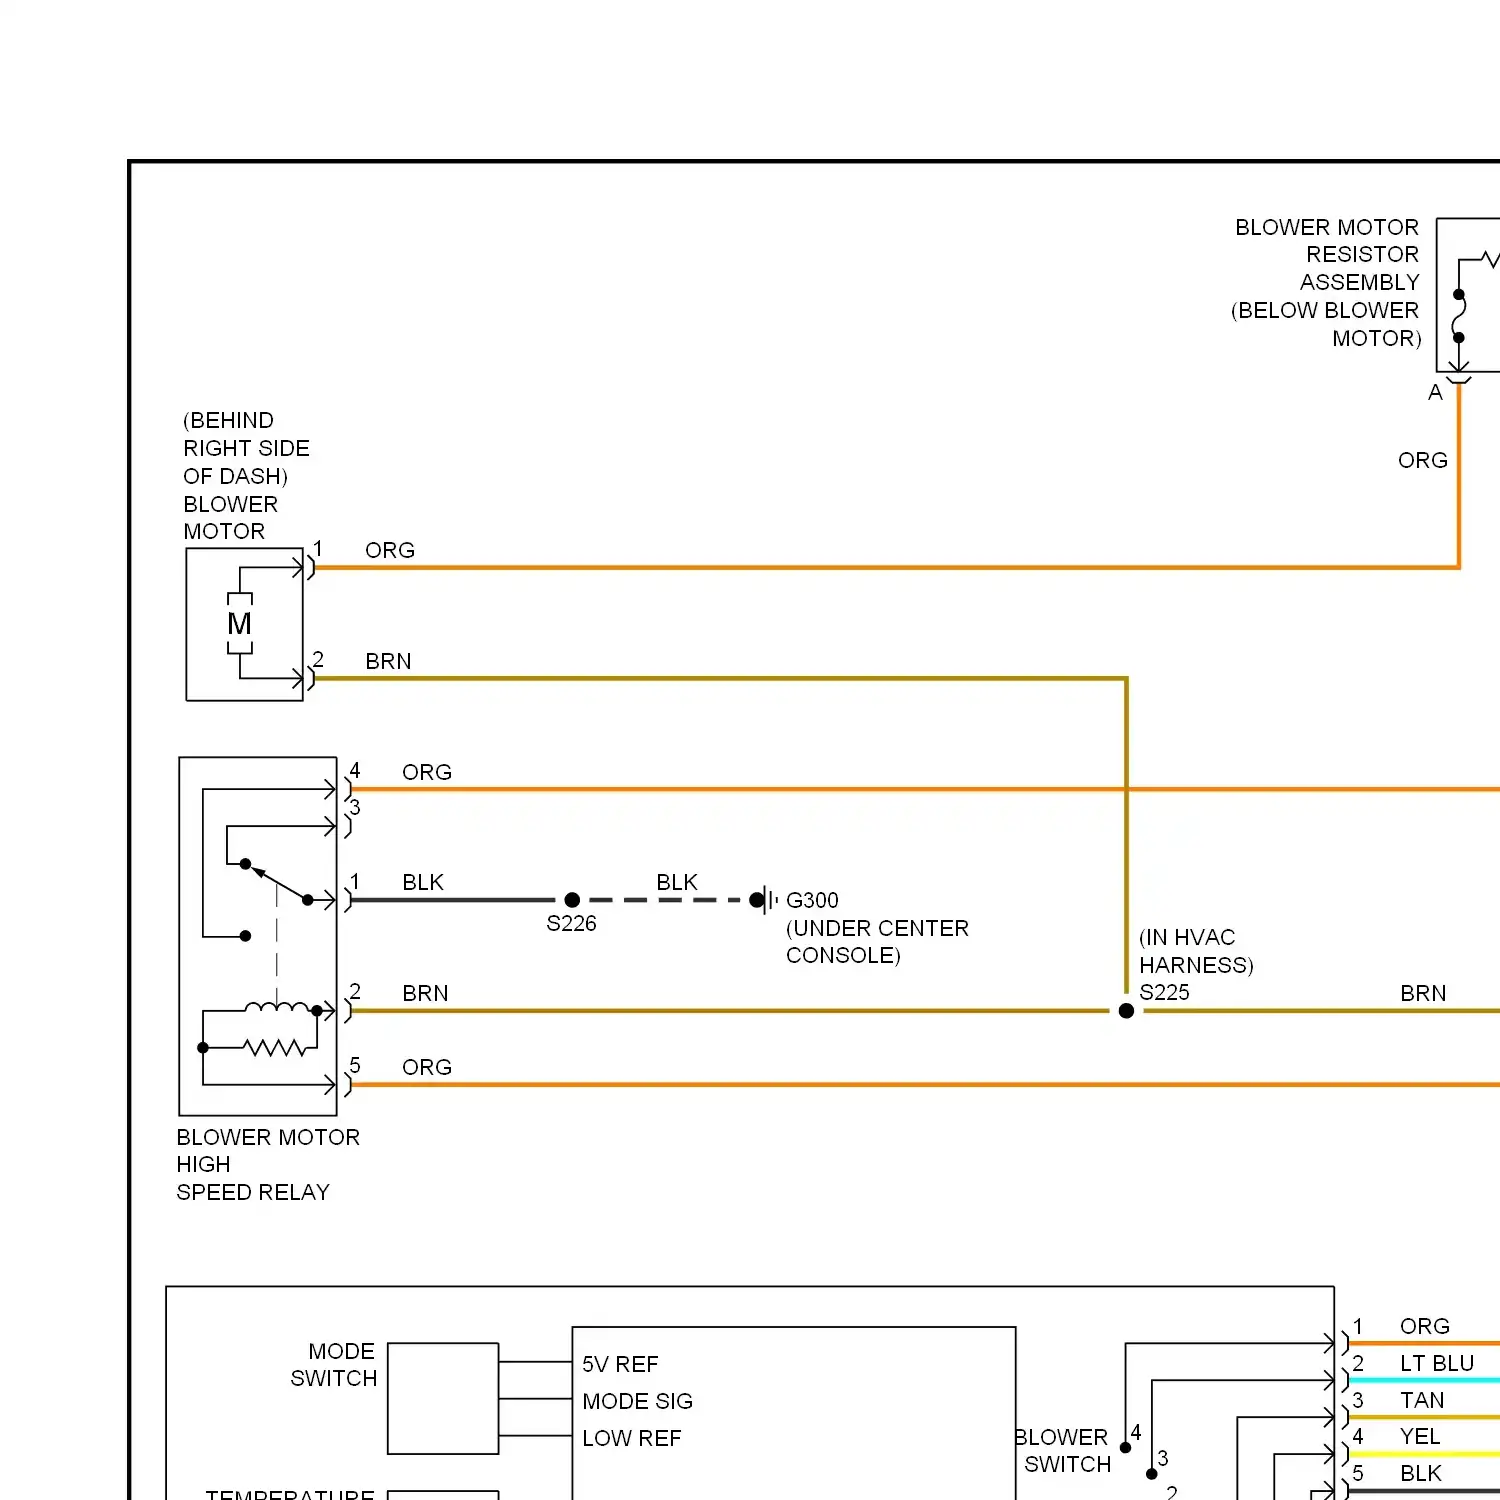Click the S225 splice dot
1500x1500 pixels.
pyautogui.click(x=1126, y=1011)
